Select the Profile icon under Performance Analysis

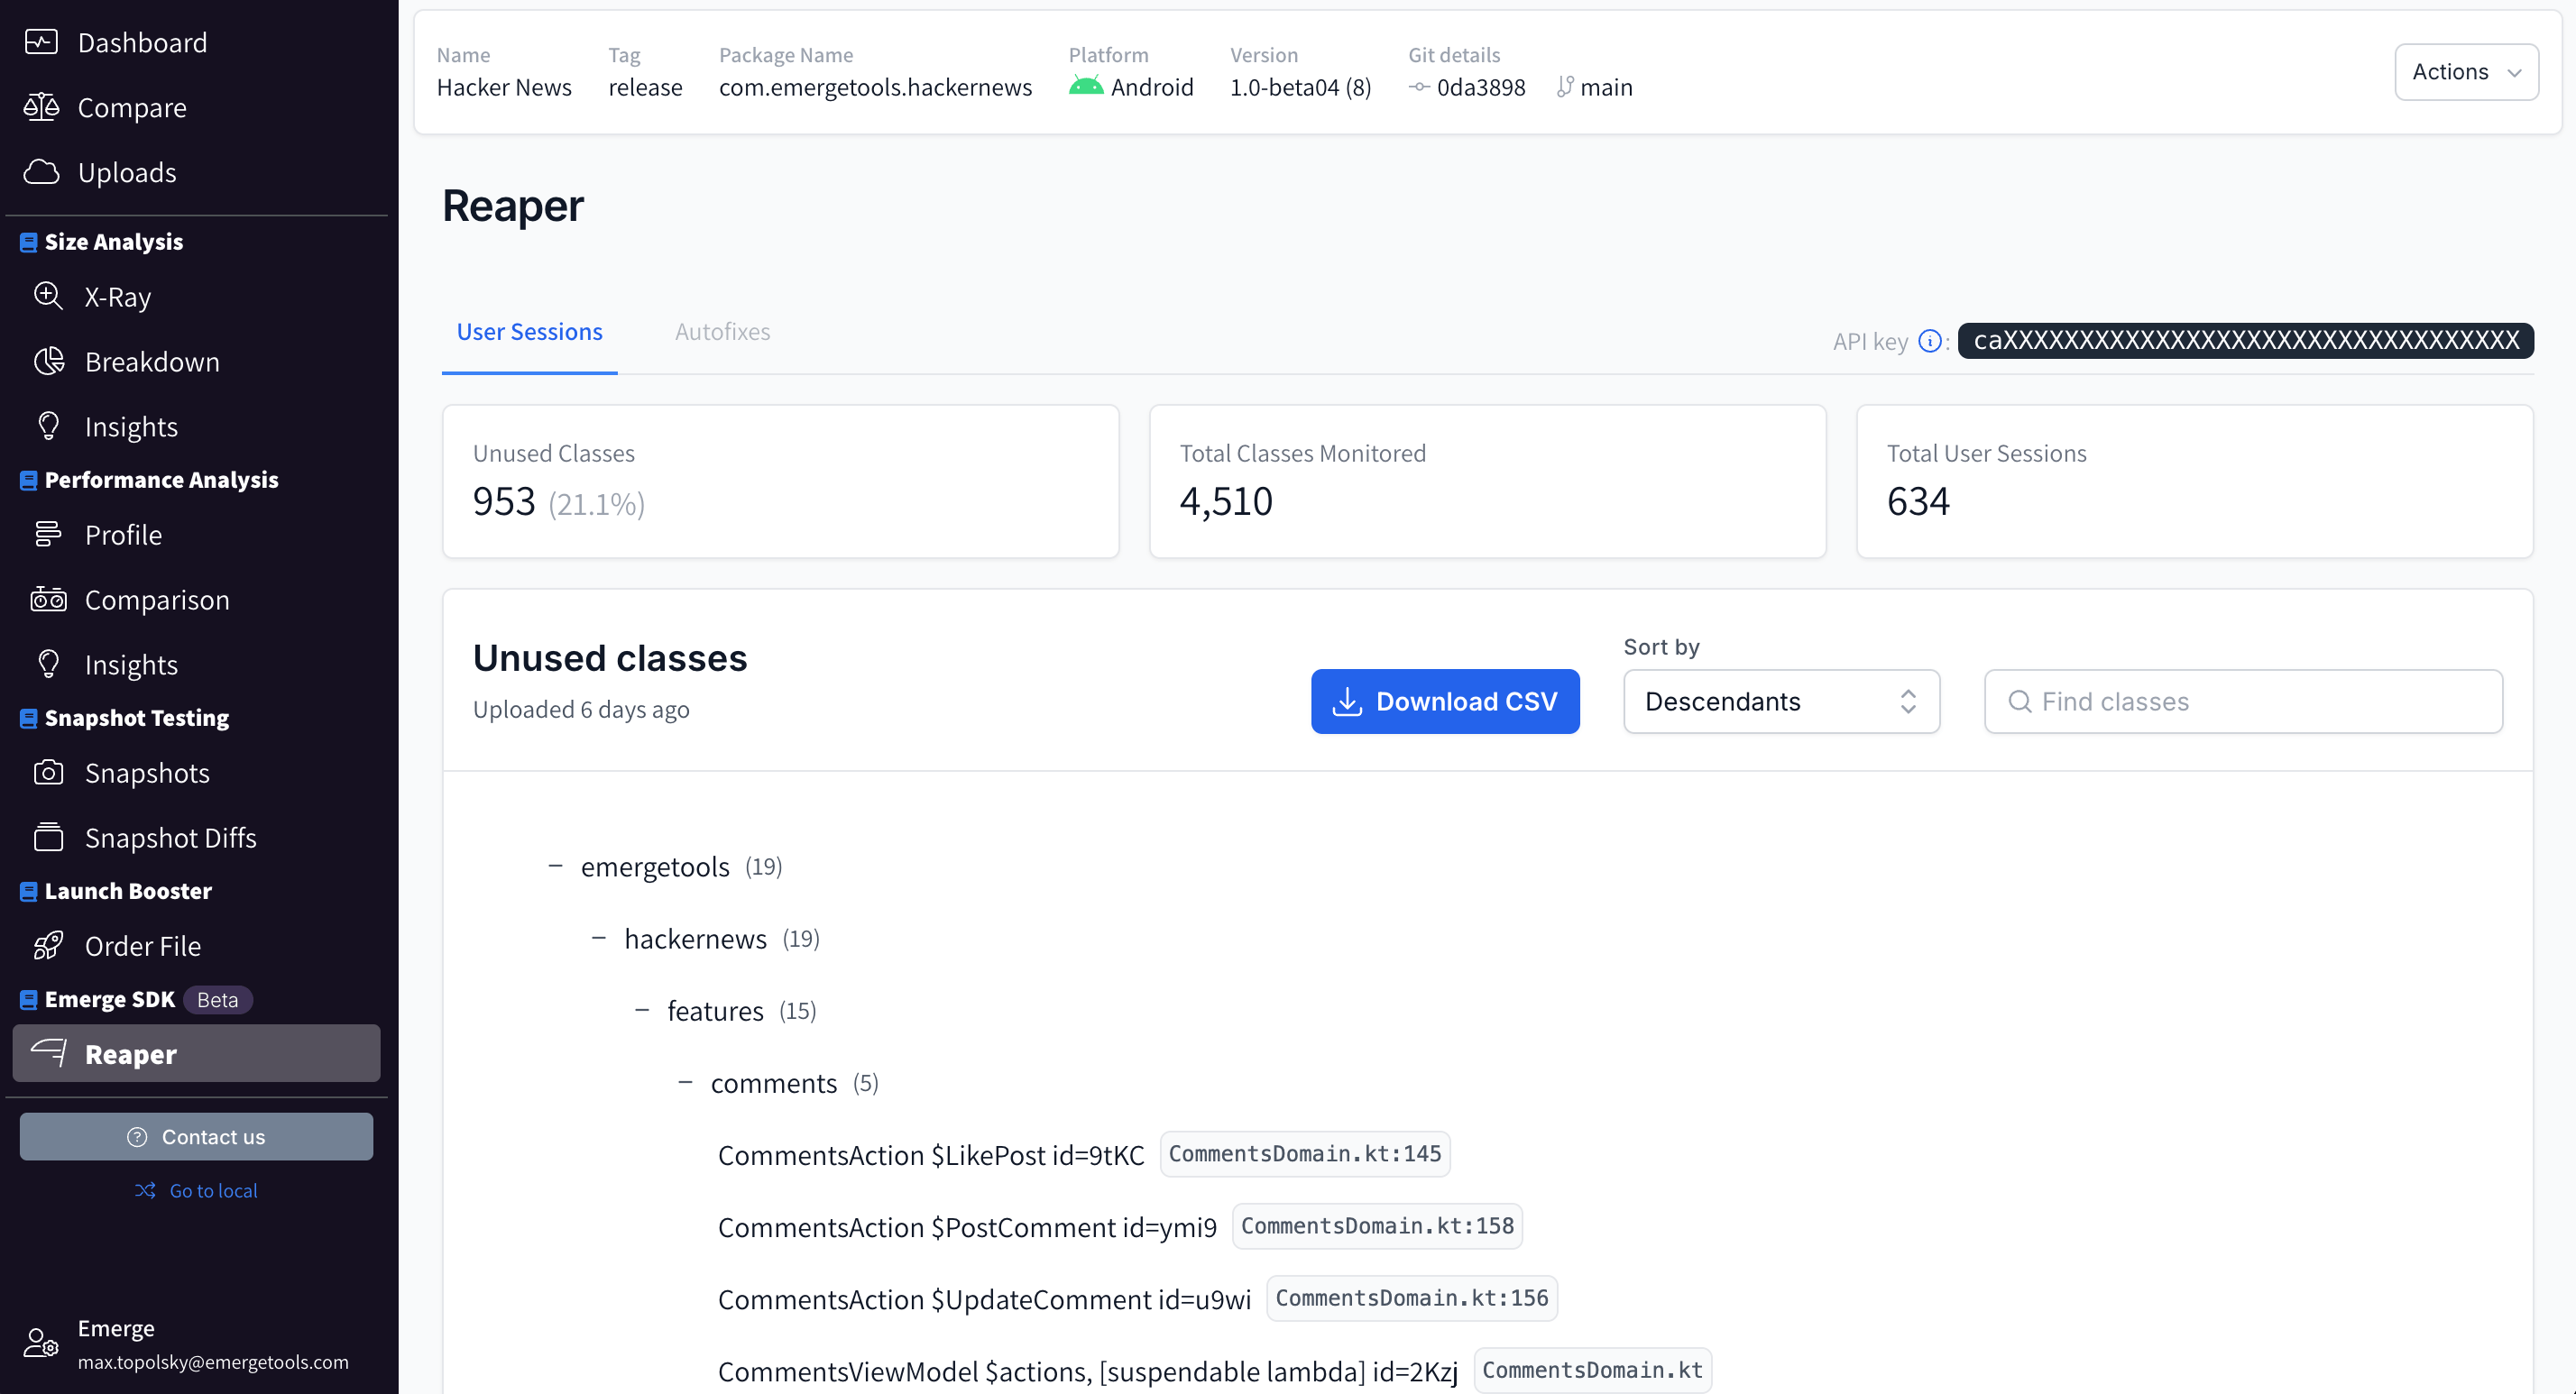tap(49, 534)
